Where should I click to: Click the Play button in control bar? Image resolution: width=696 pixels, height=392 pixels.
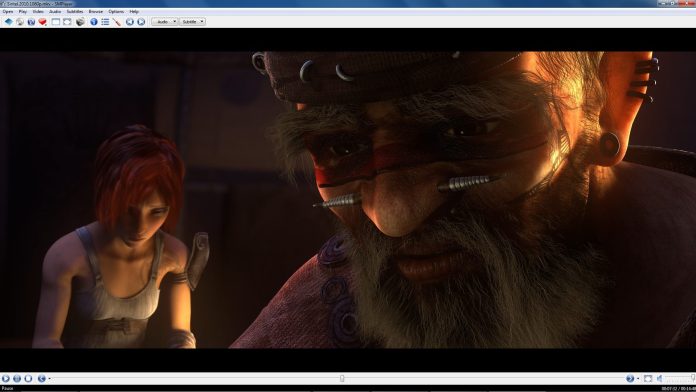[x=5, y=378]
